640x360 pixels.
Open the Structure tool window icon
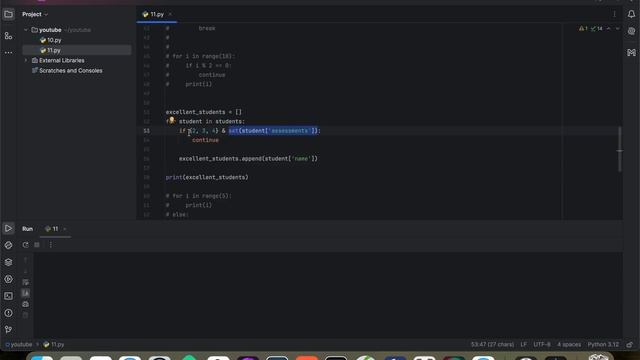point(8,36)
